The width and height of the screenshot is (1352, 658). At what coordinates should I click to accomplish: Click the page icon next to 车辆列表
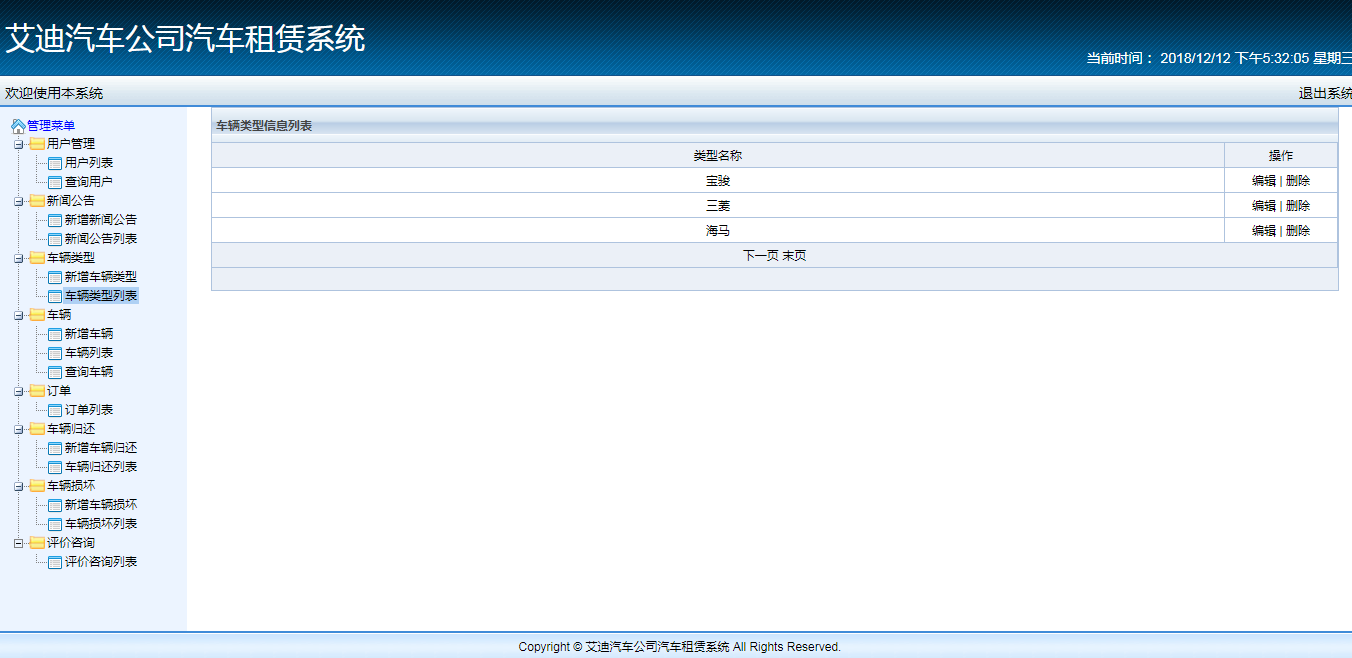click(55, 353)
